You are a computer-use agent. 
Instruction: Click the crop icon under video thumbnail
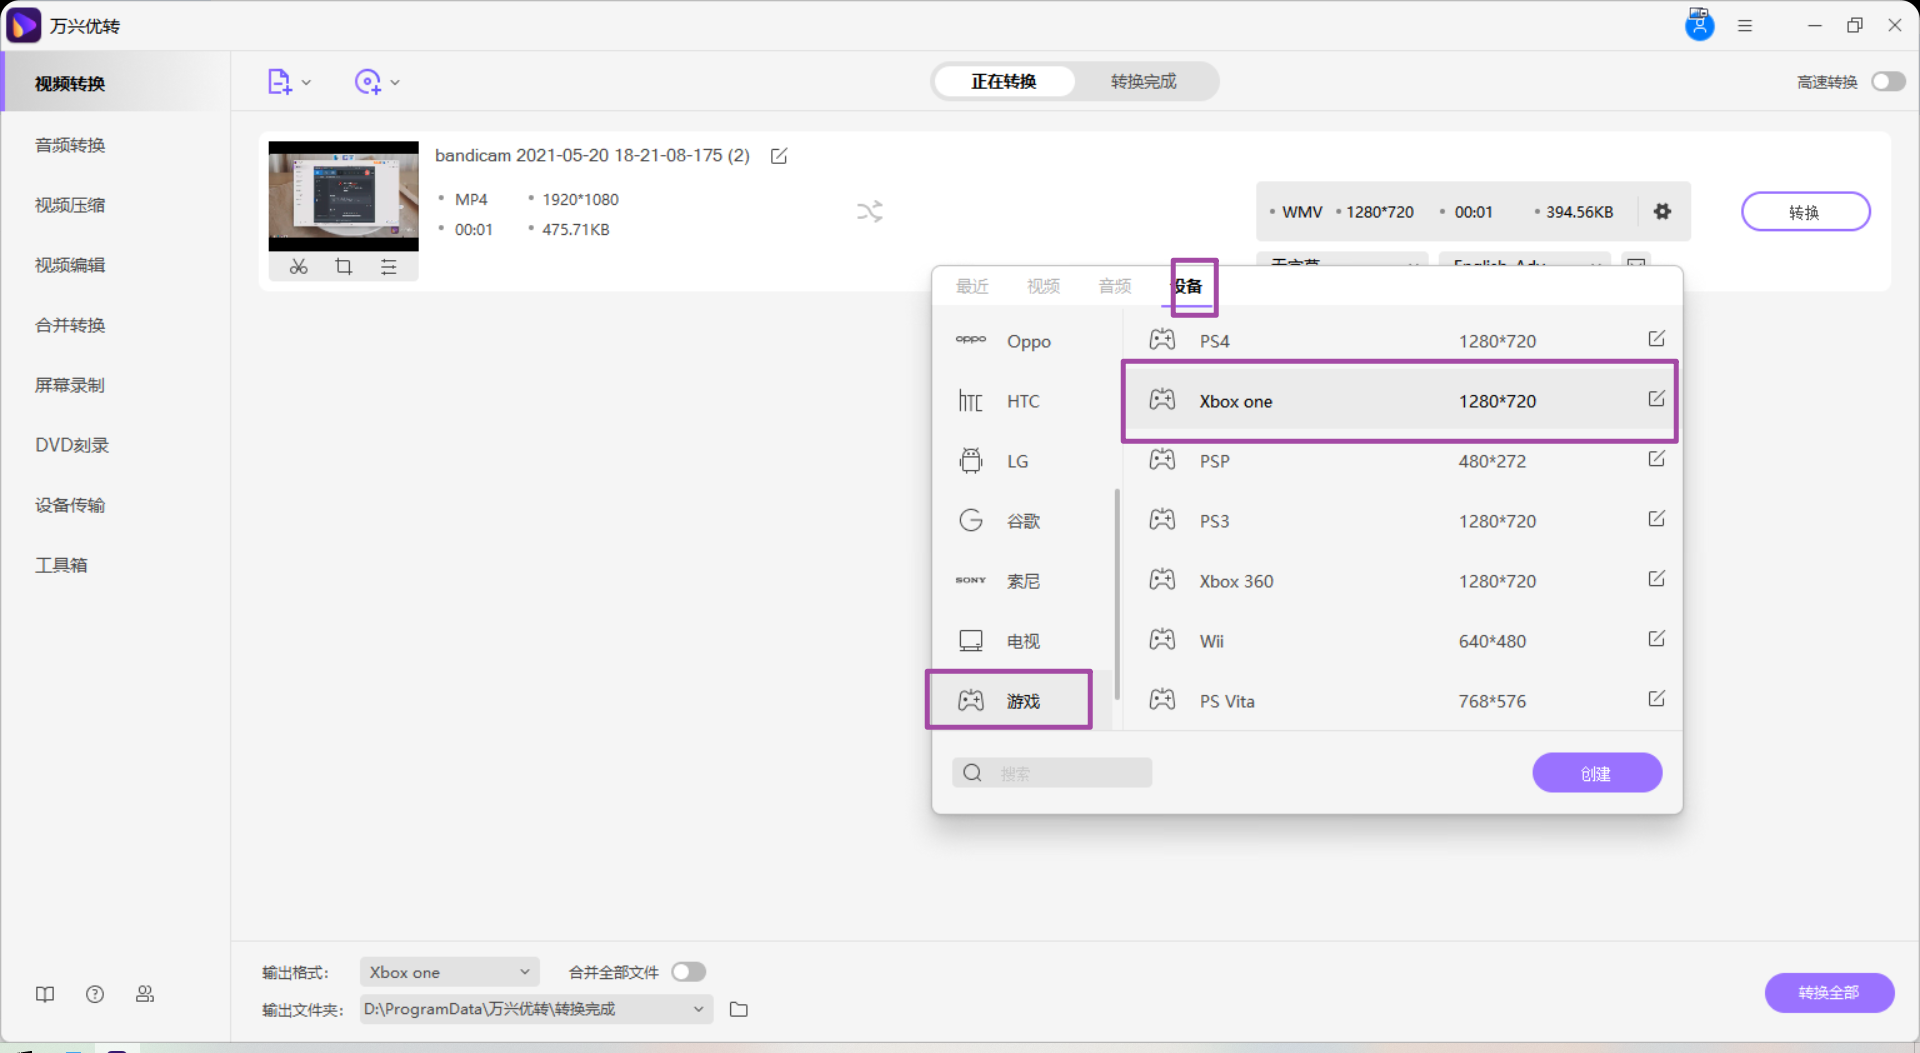(343, 267)
